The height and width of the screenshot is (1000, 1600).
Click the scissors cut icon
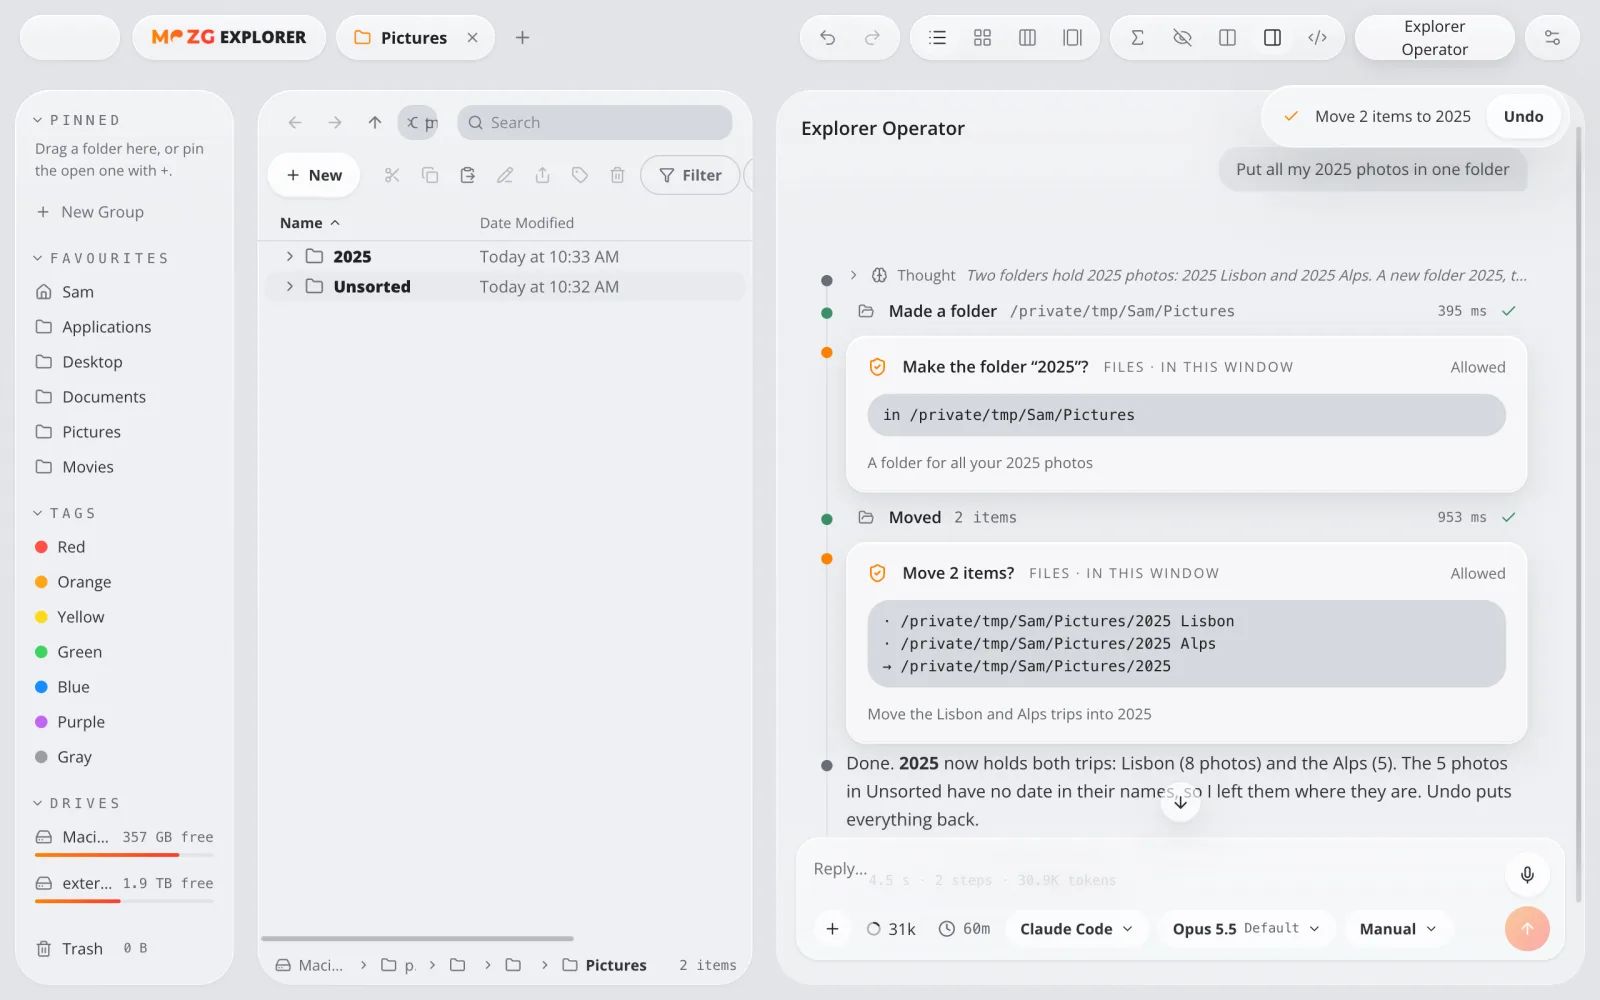[x=392, y=175]
